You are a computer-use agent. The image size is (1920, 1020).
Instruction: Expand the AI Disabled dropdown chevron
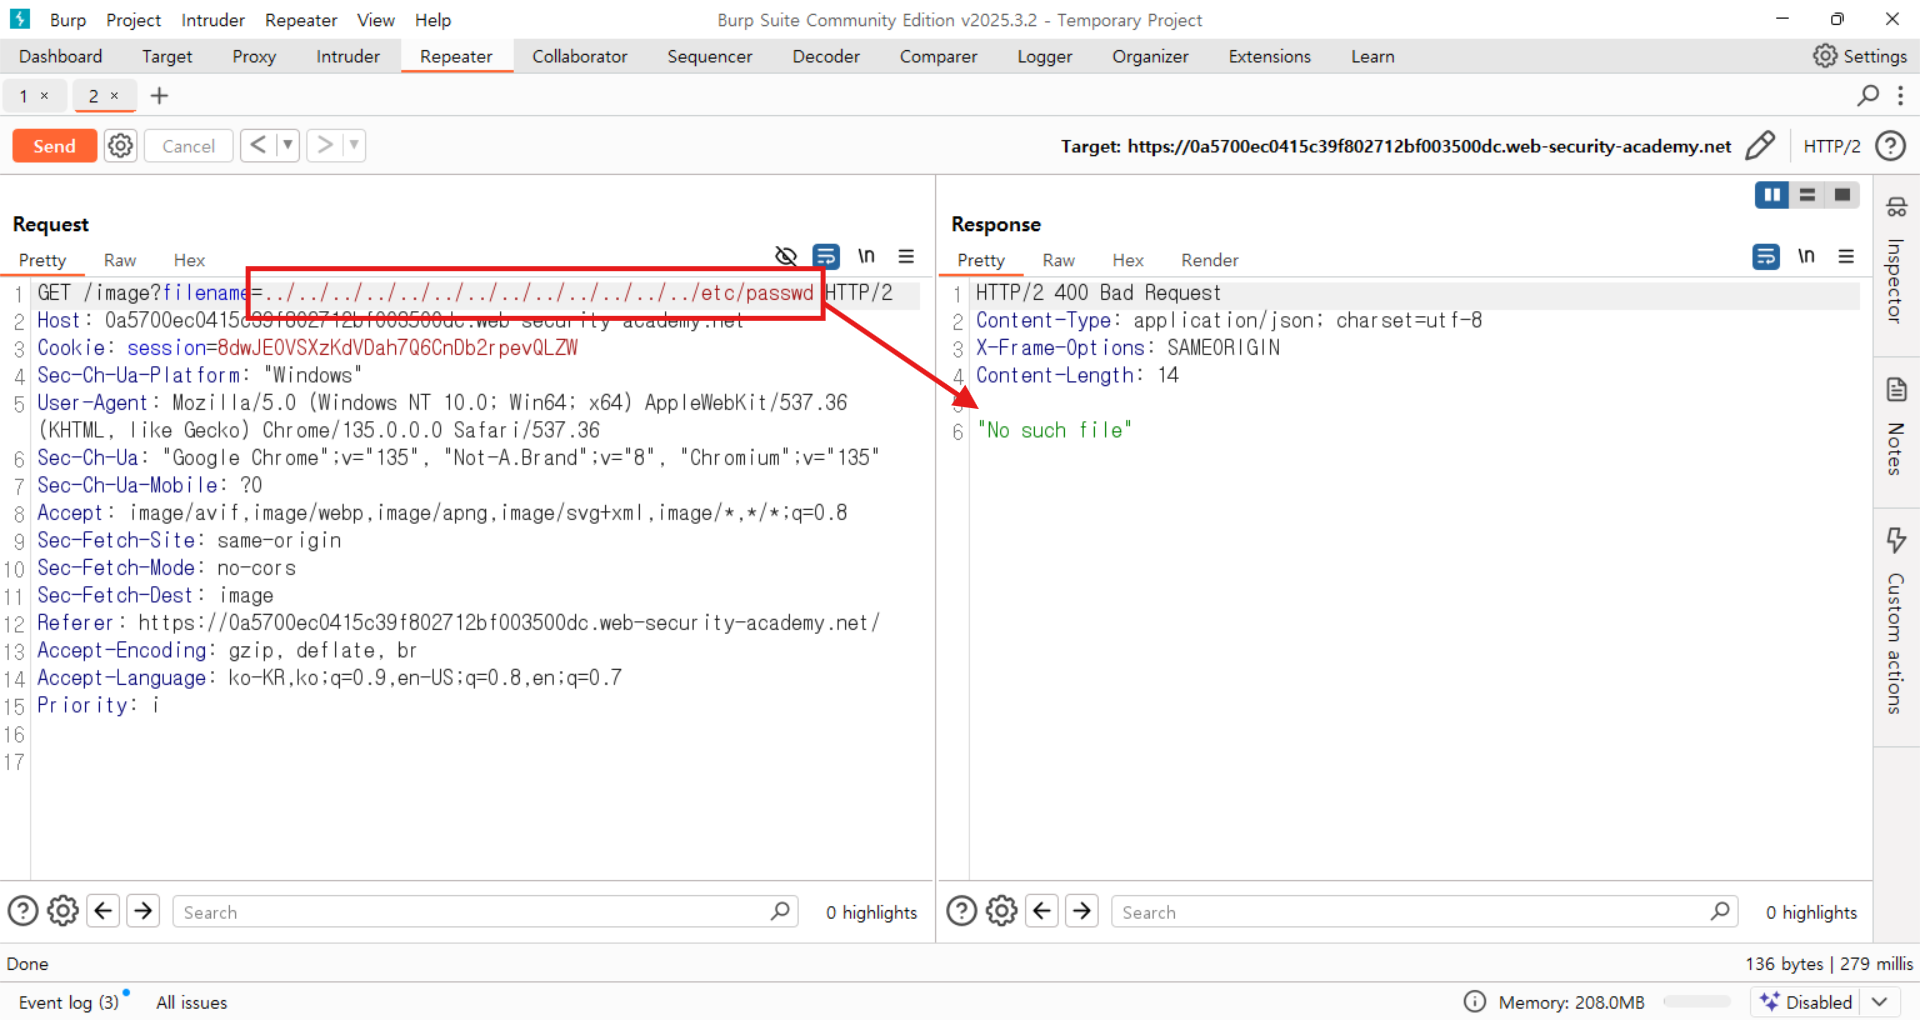(1880, 1002)
